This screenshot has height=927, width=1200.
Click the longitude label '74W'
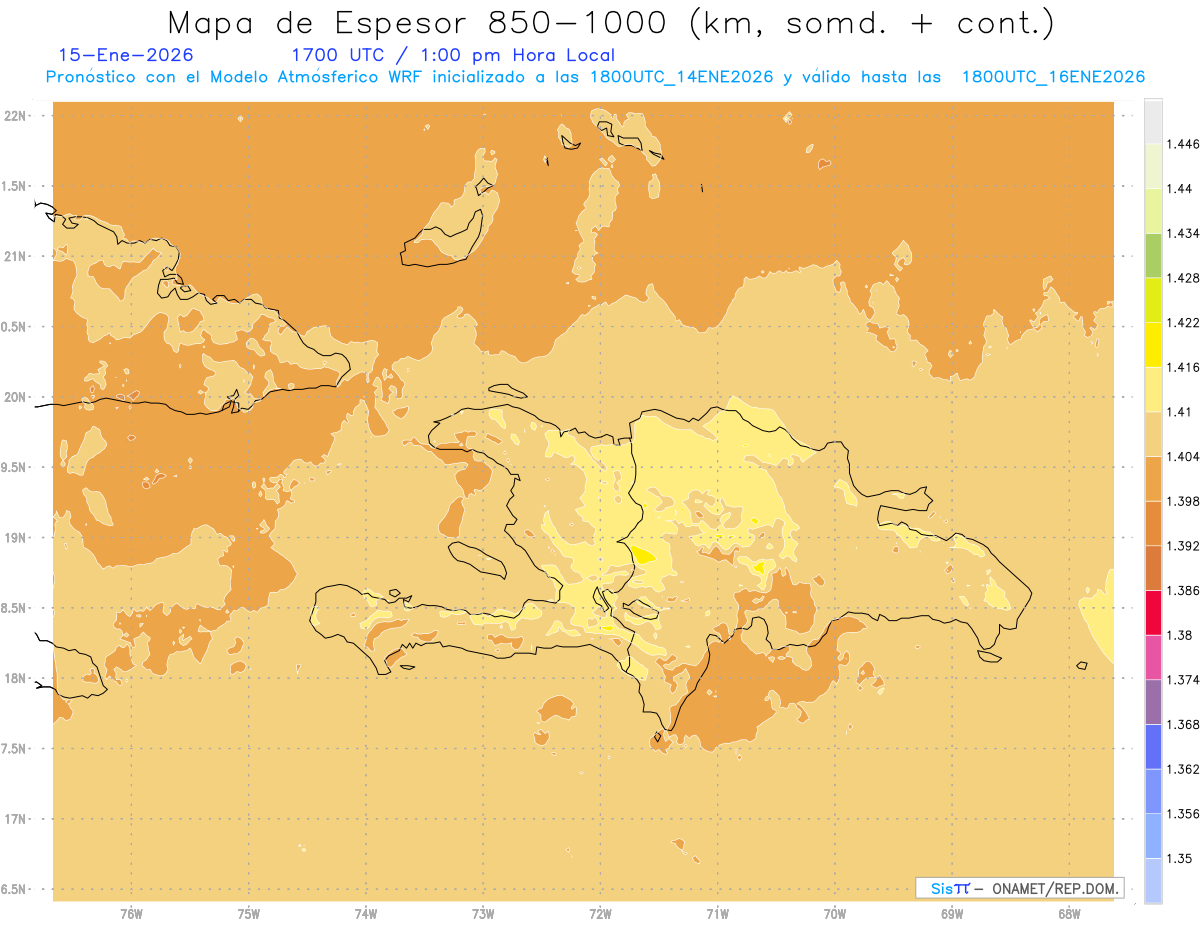(365, 914)
